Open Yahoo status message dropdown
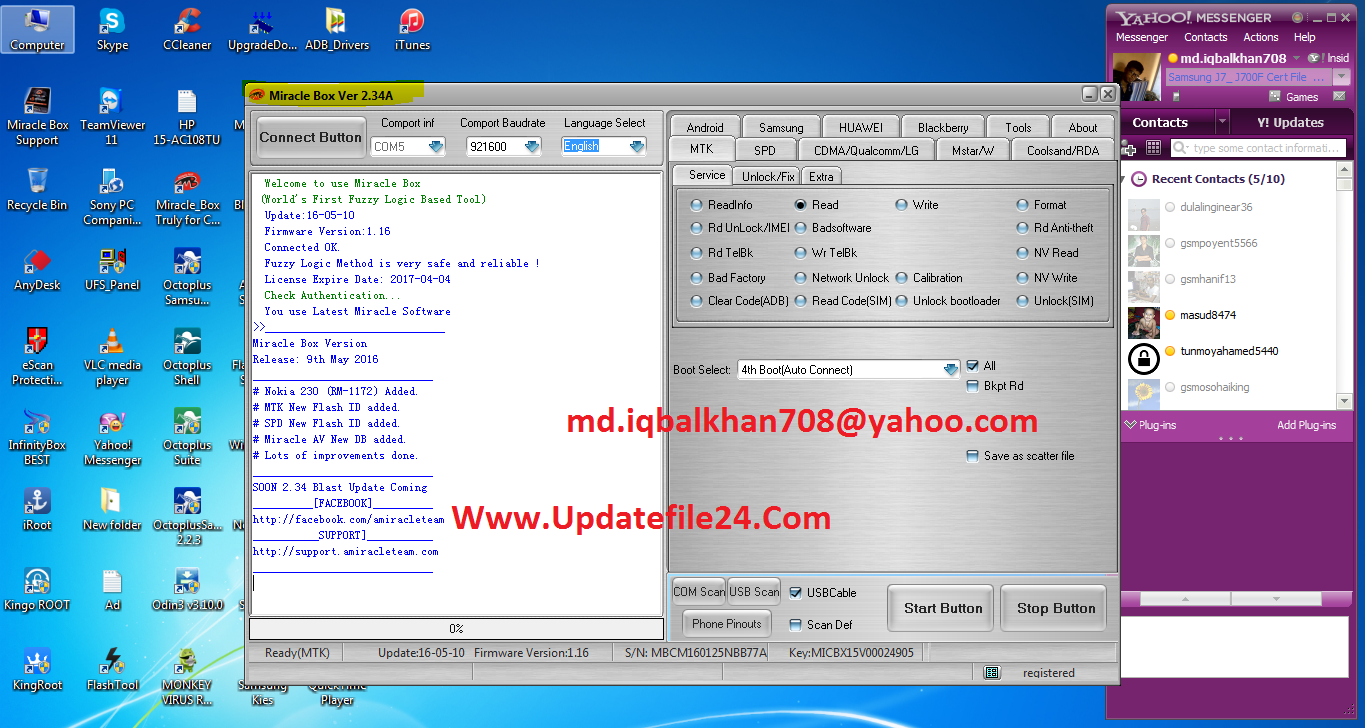Image resolution: width=1365 pixels, height=728 pixels. [1343, 77]
